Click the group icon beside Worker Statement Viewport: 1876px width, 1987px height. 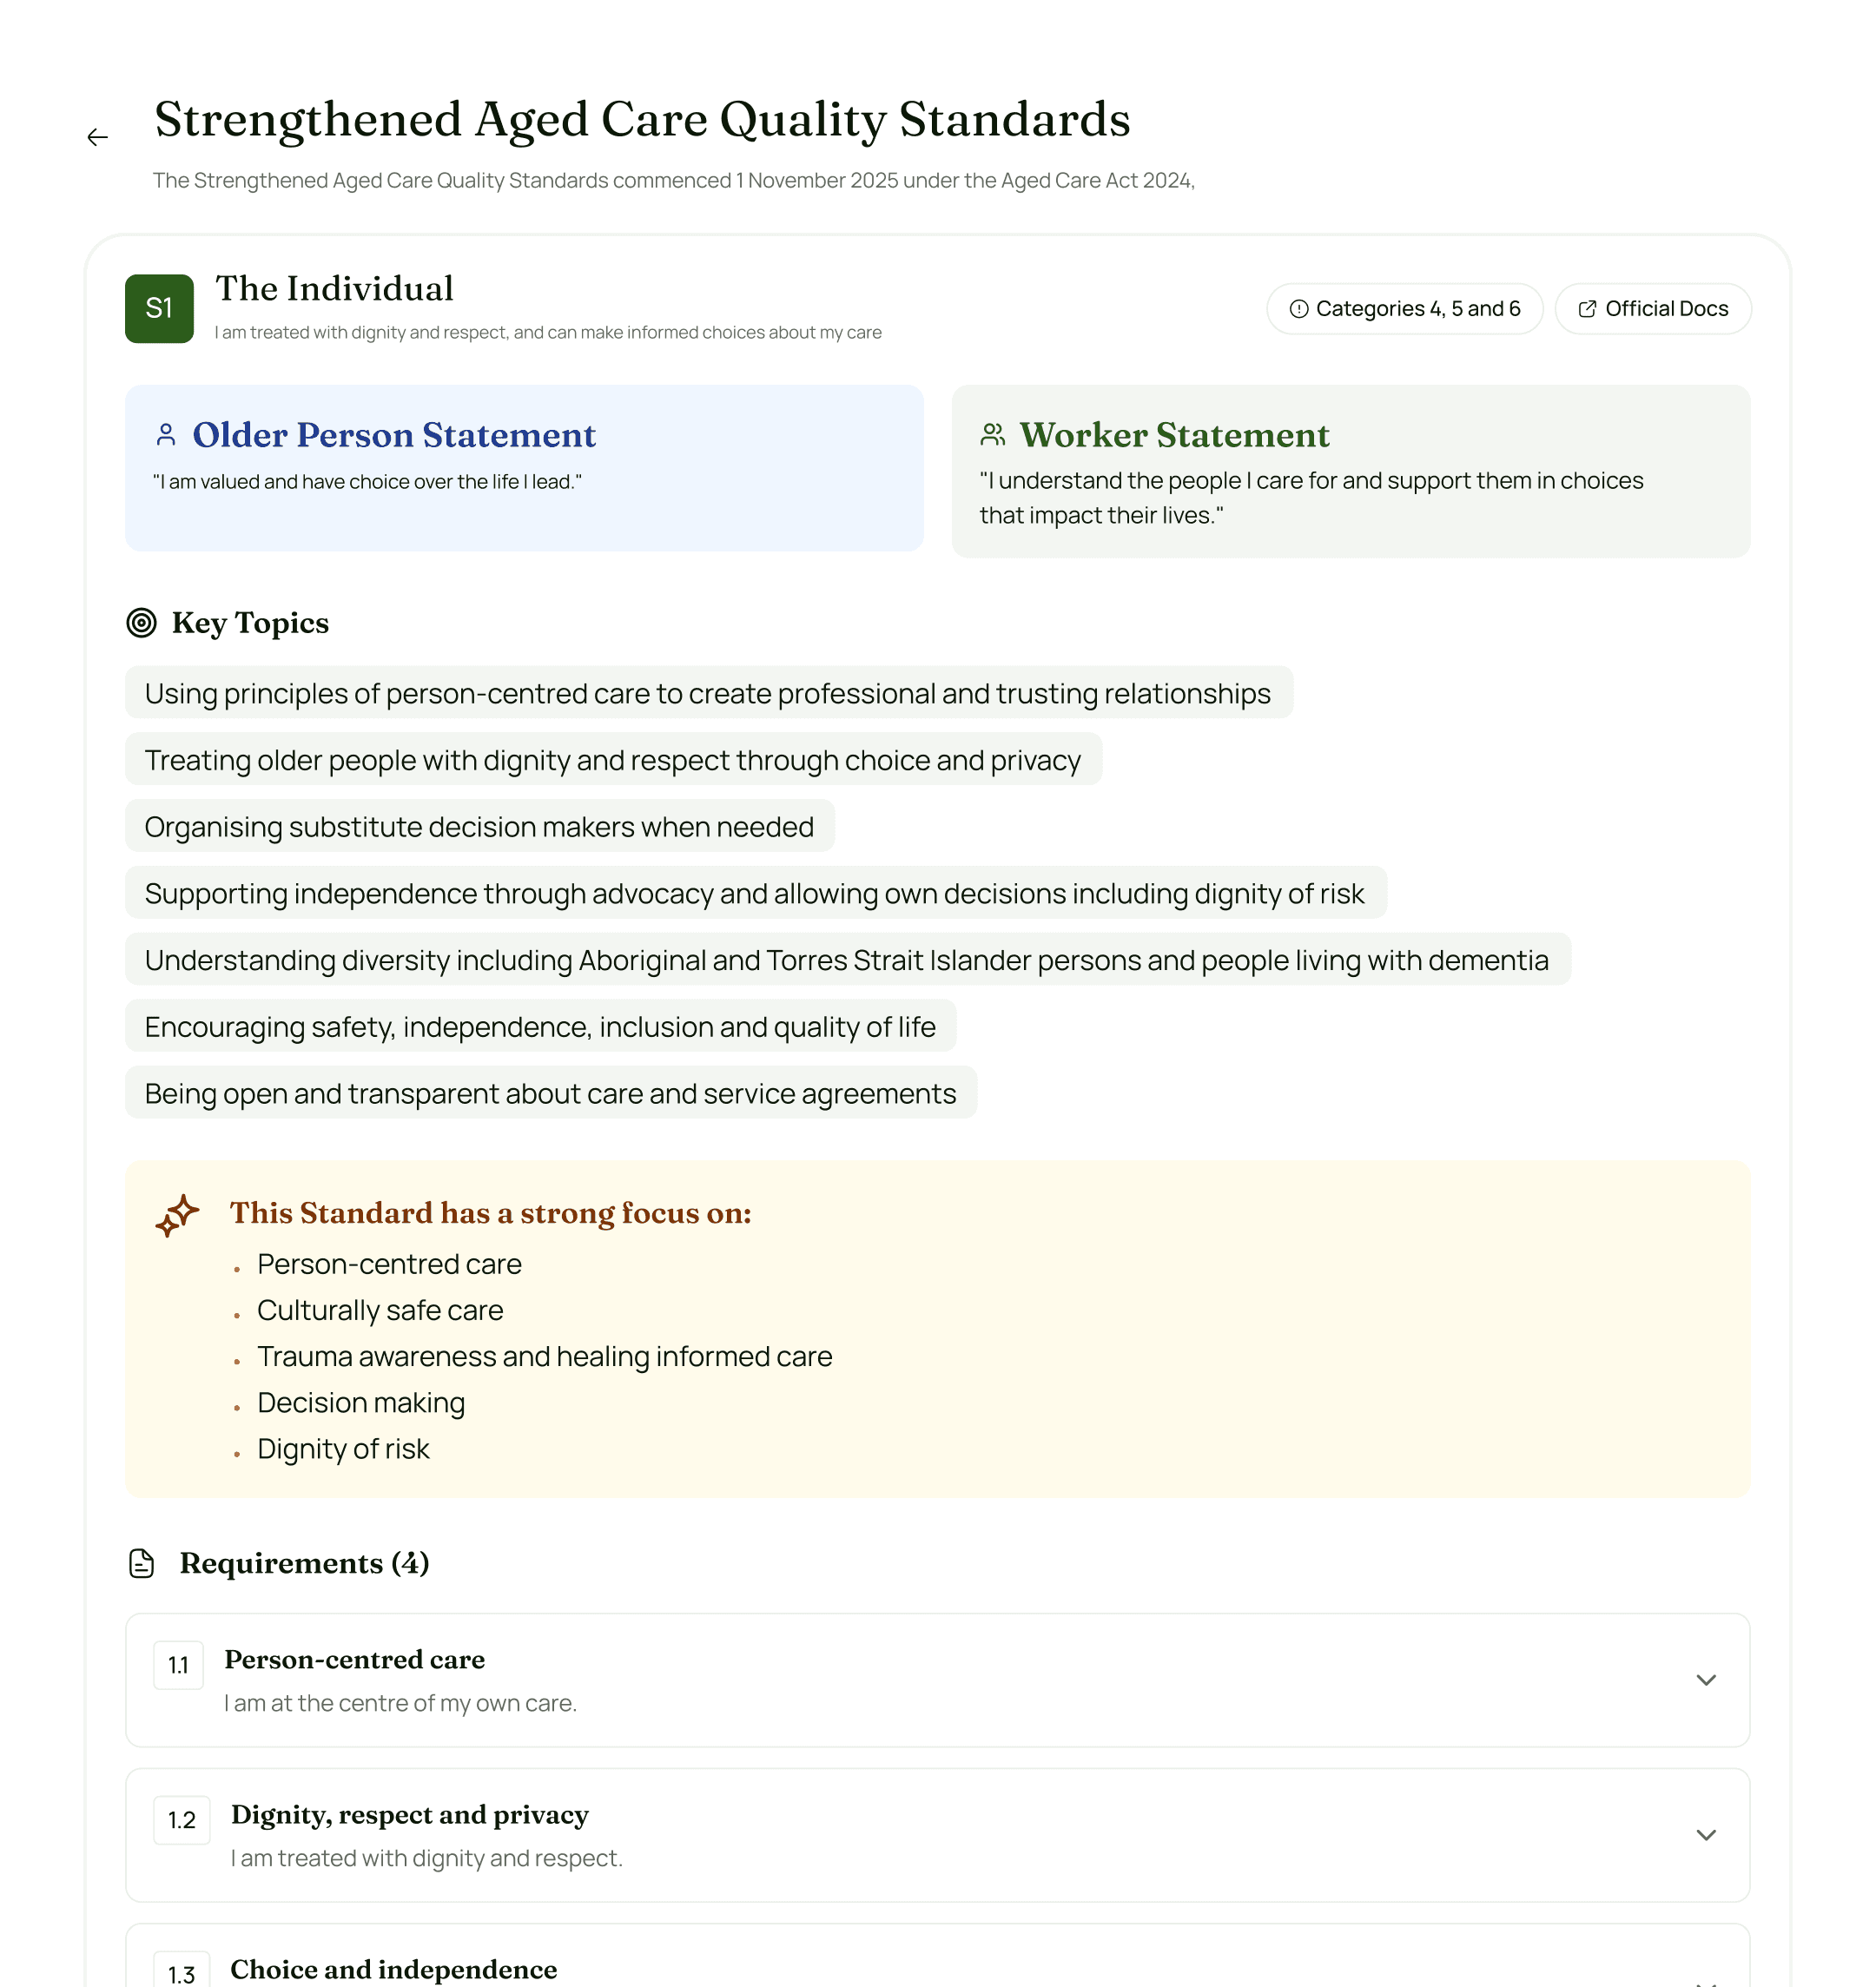tap(991, 434)
